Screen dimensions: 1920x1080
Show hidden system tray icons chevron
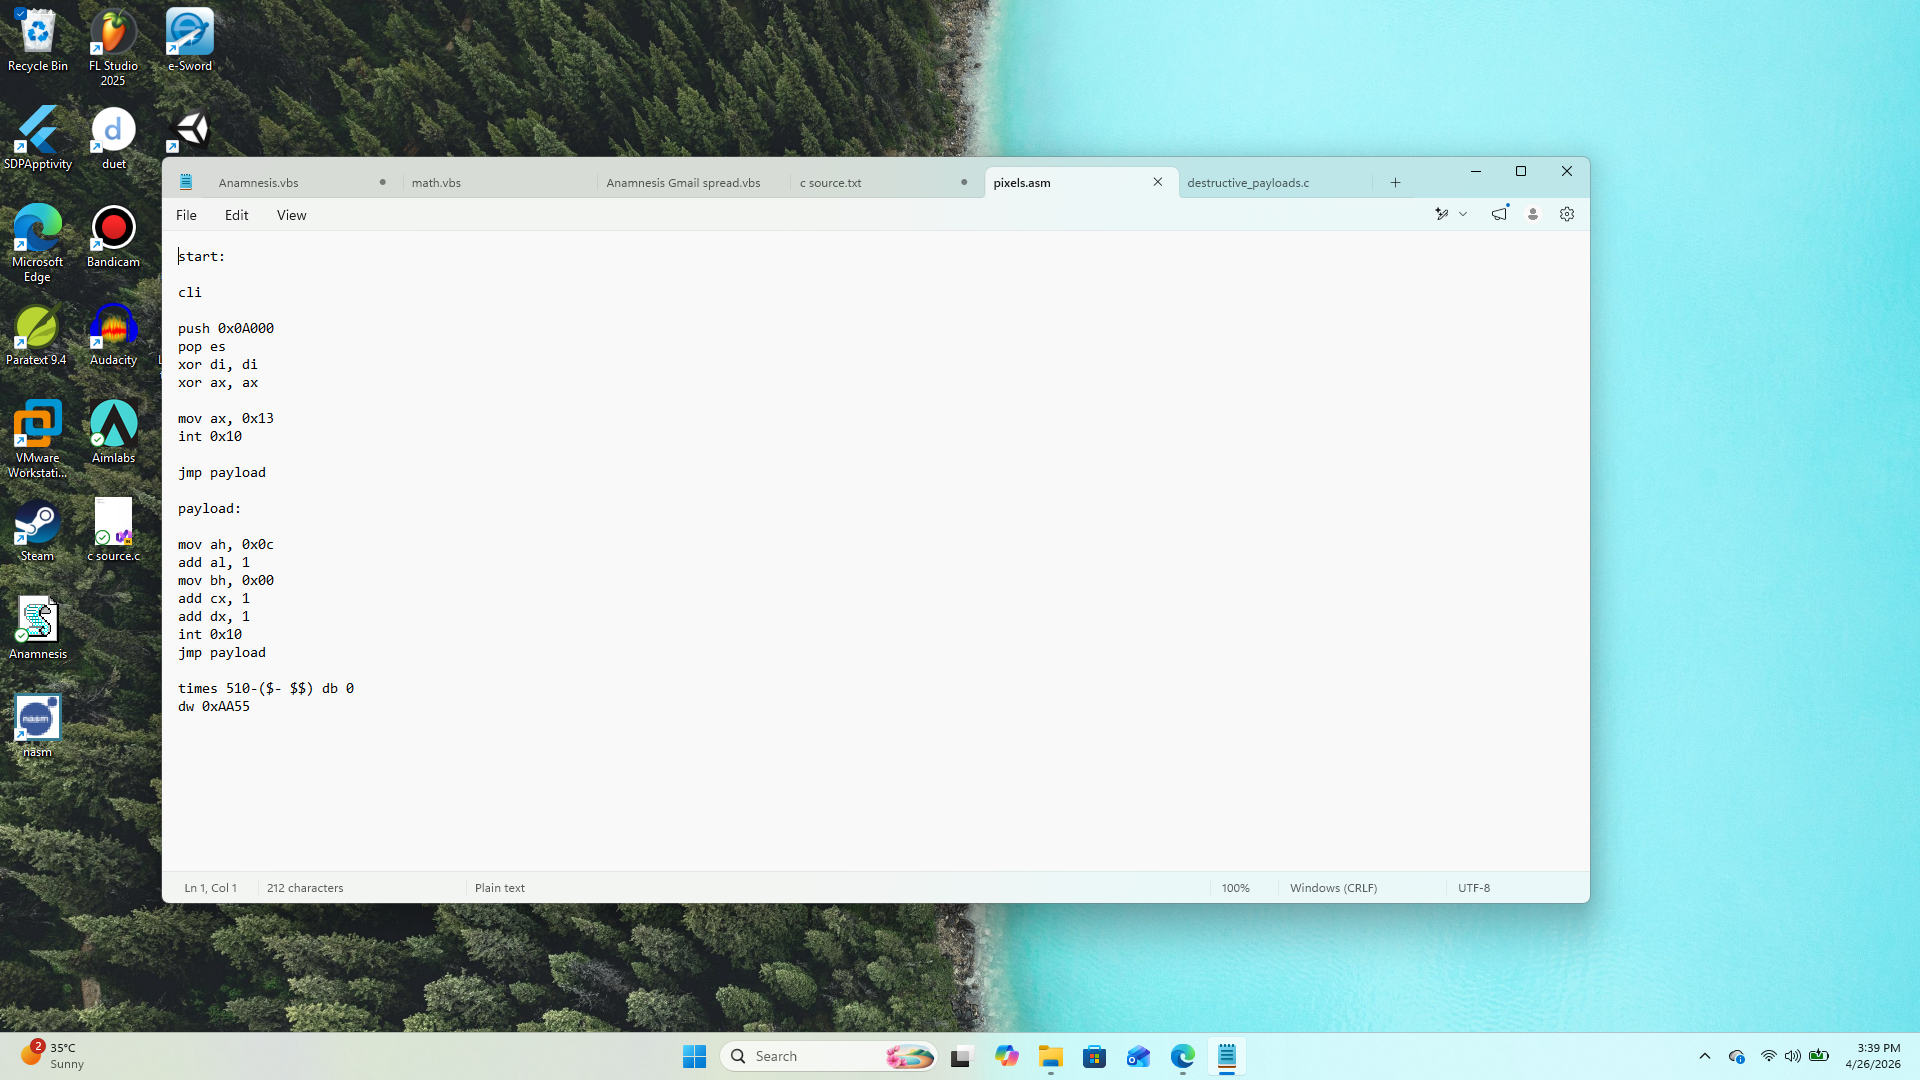[1705, 1056]
